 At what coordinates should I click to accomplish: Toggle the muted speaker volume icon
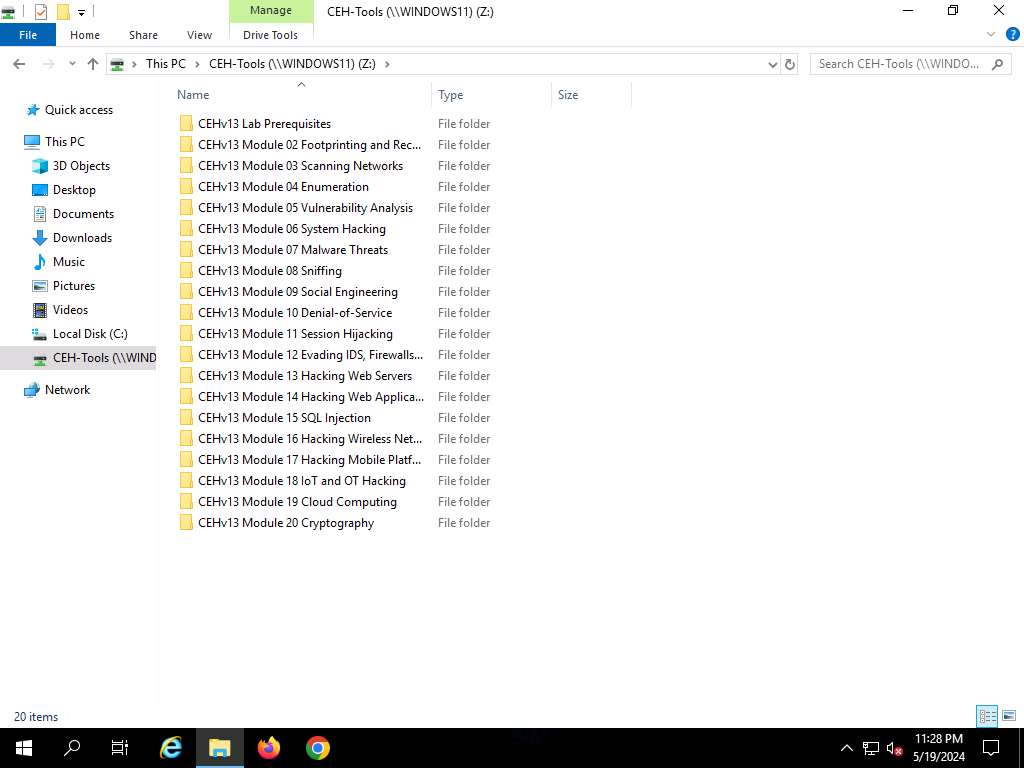(x=895, y=748)
